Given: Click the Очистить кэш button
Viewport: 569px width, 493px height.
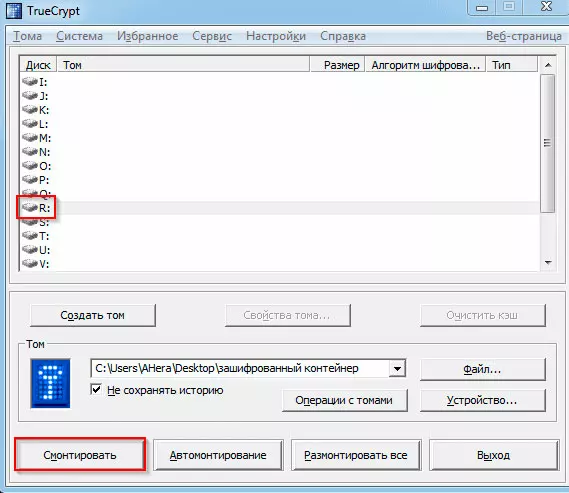Looking at the screenshot, I should 483,315.
